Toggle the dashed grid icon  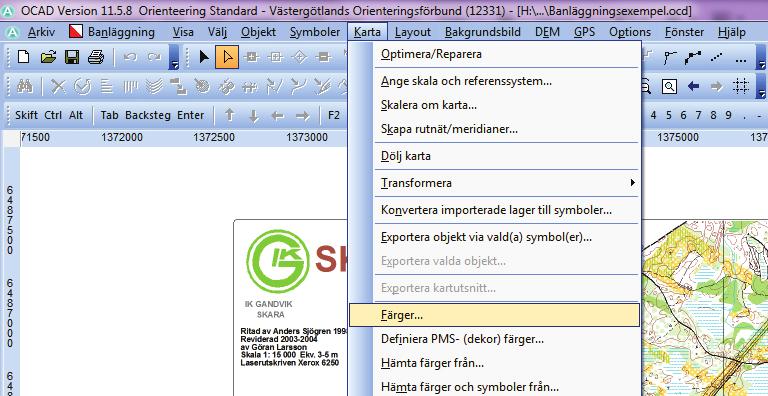point(741,87)
